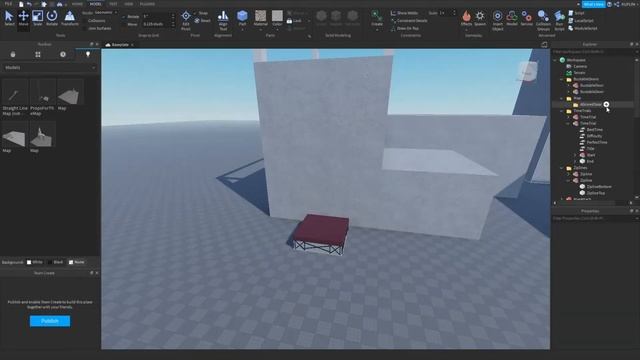Click the blue Publish button
The width and height of the screenshot is (640, 360).
[x=50, y=321]
